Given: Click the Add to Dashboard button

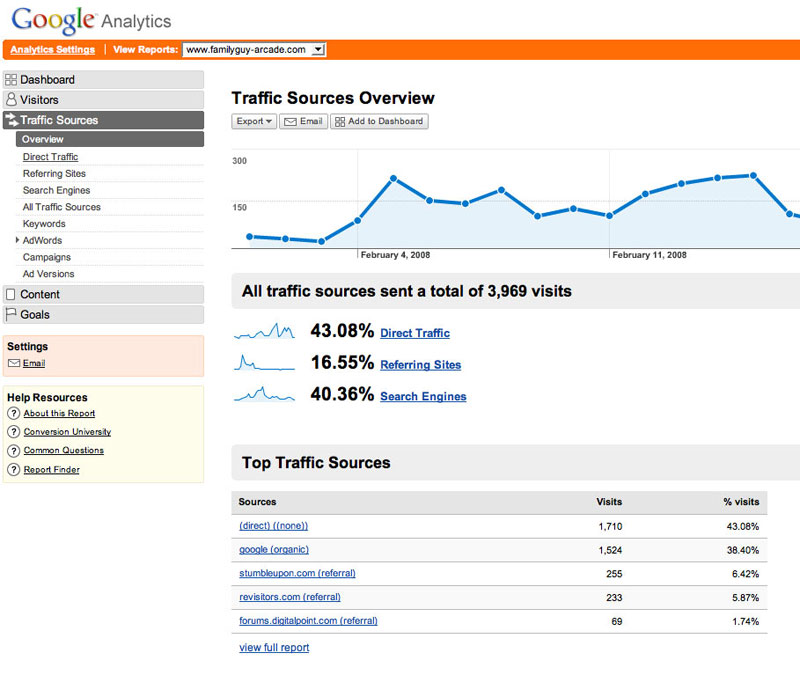Looking at the screenshot, I should pos(379,121).
